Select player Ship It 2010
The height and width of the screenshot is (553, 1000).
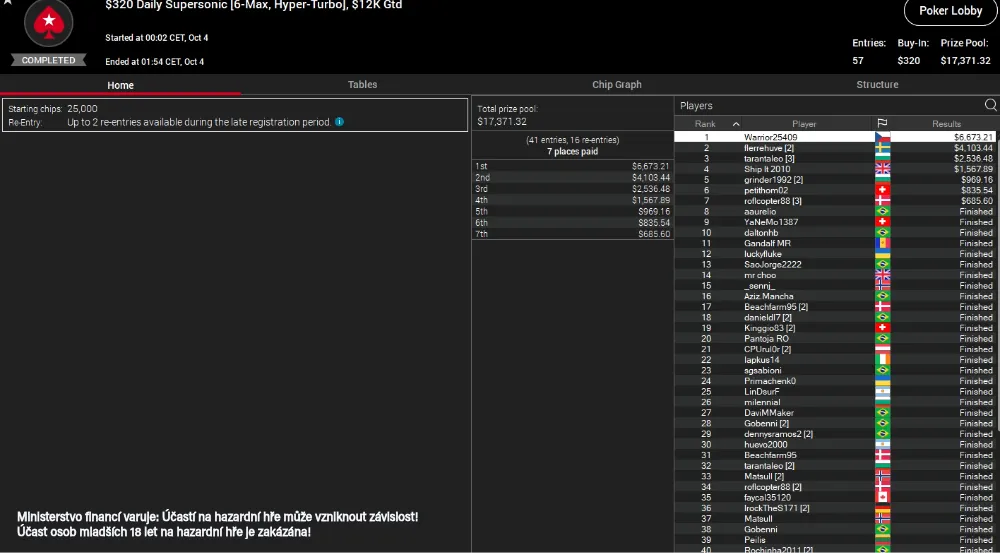pyautogui.click(x=767, y=169)
